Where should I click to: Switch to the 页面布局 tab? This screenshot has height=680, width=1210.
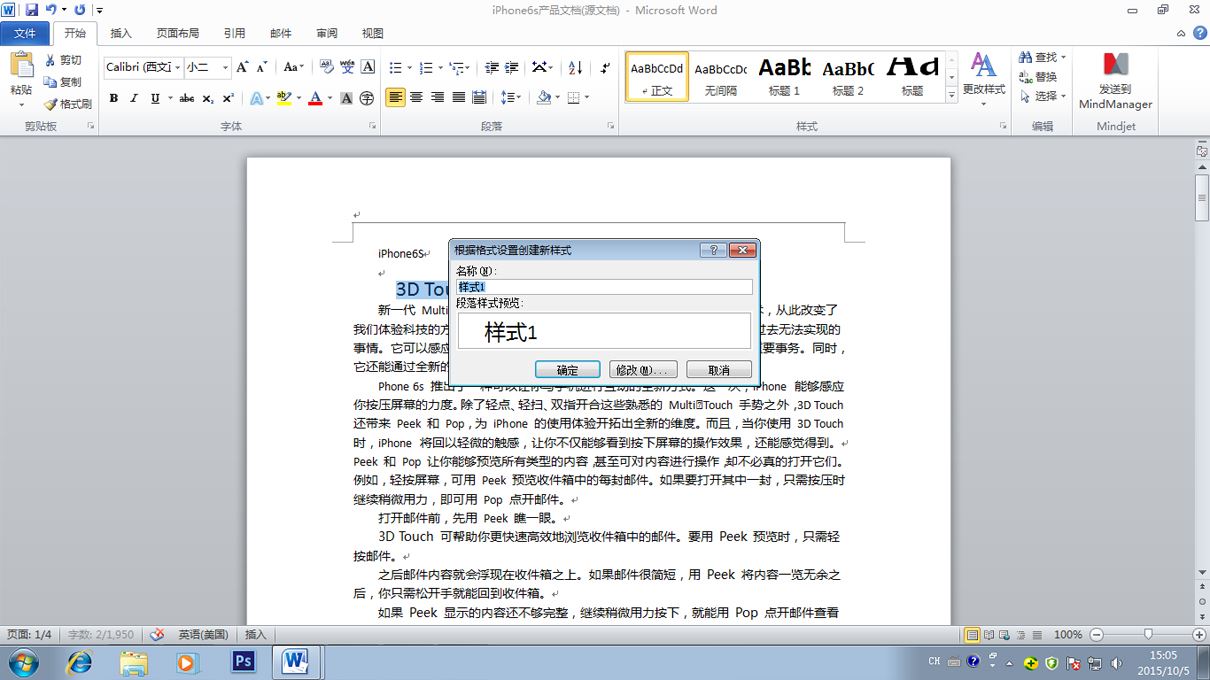pyautogui.click(x=178, y=33)
